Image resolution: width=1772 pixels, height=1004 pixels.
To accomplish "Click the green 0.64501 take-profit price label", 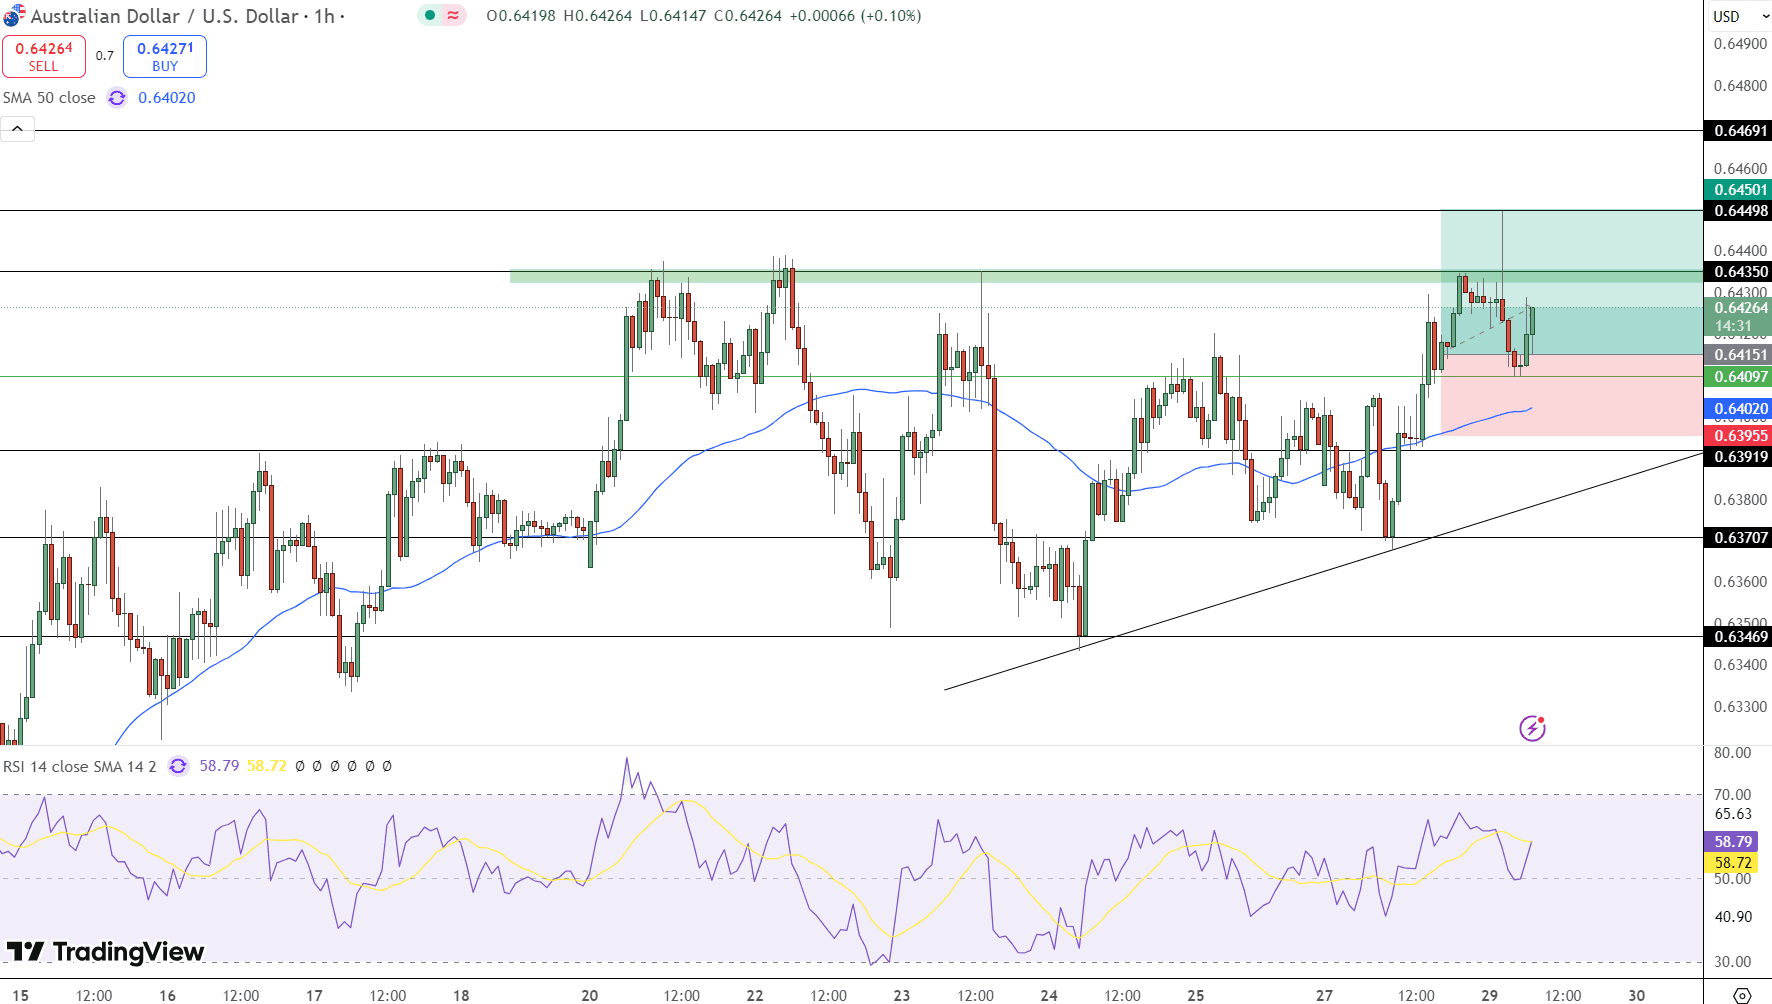I will pos(1740,190).
